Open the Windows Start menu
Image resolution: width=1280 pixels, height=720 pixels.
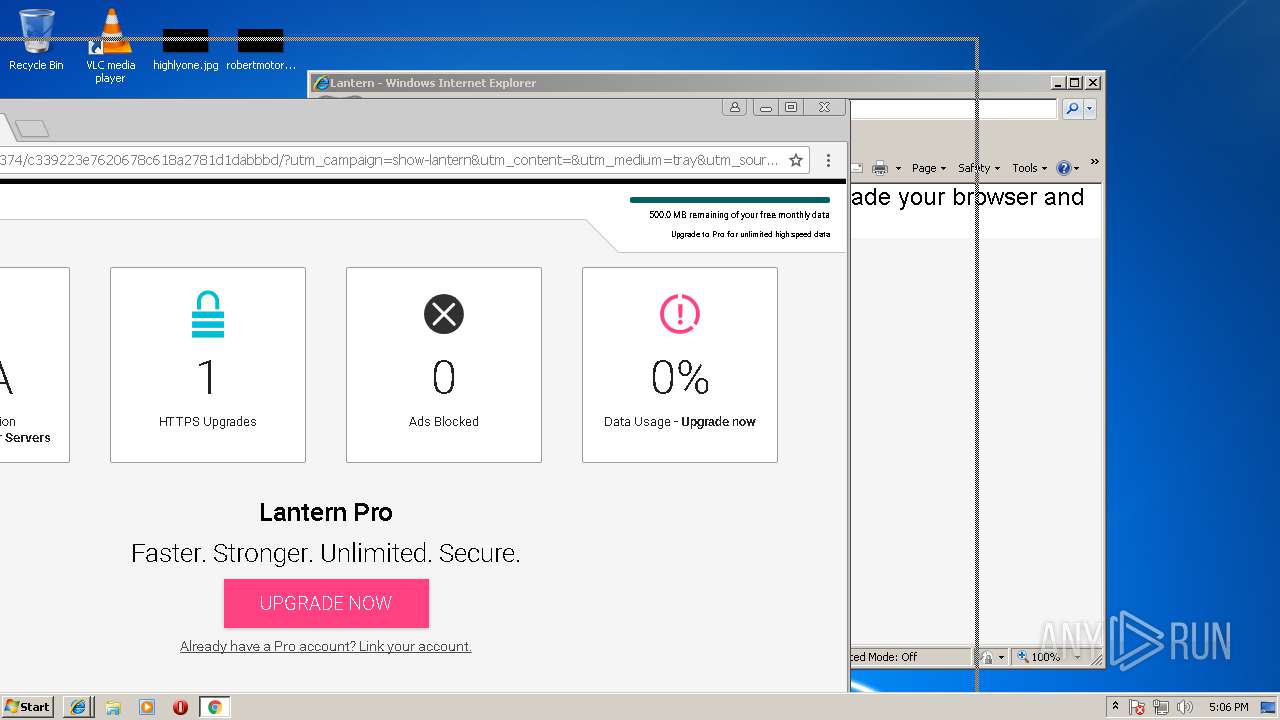pos(28,707)
